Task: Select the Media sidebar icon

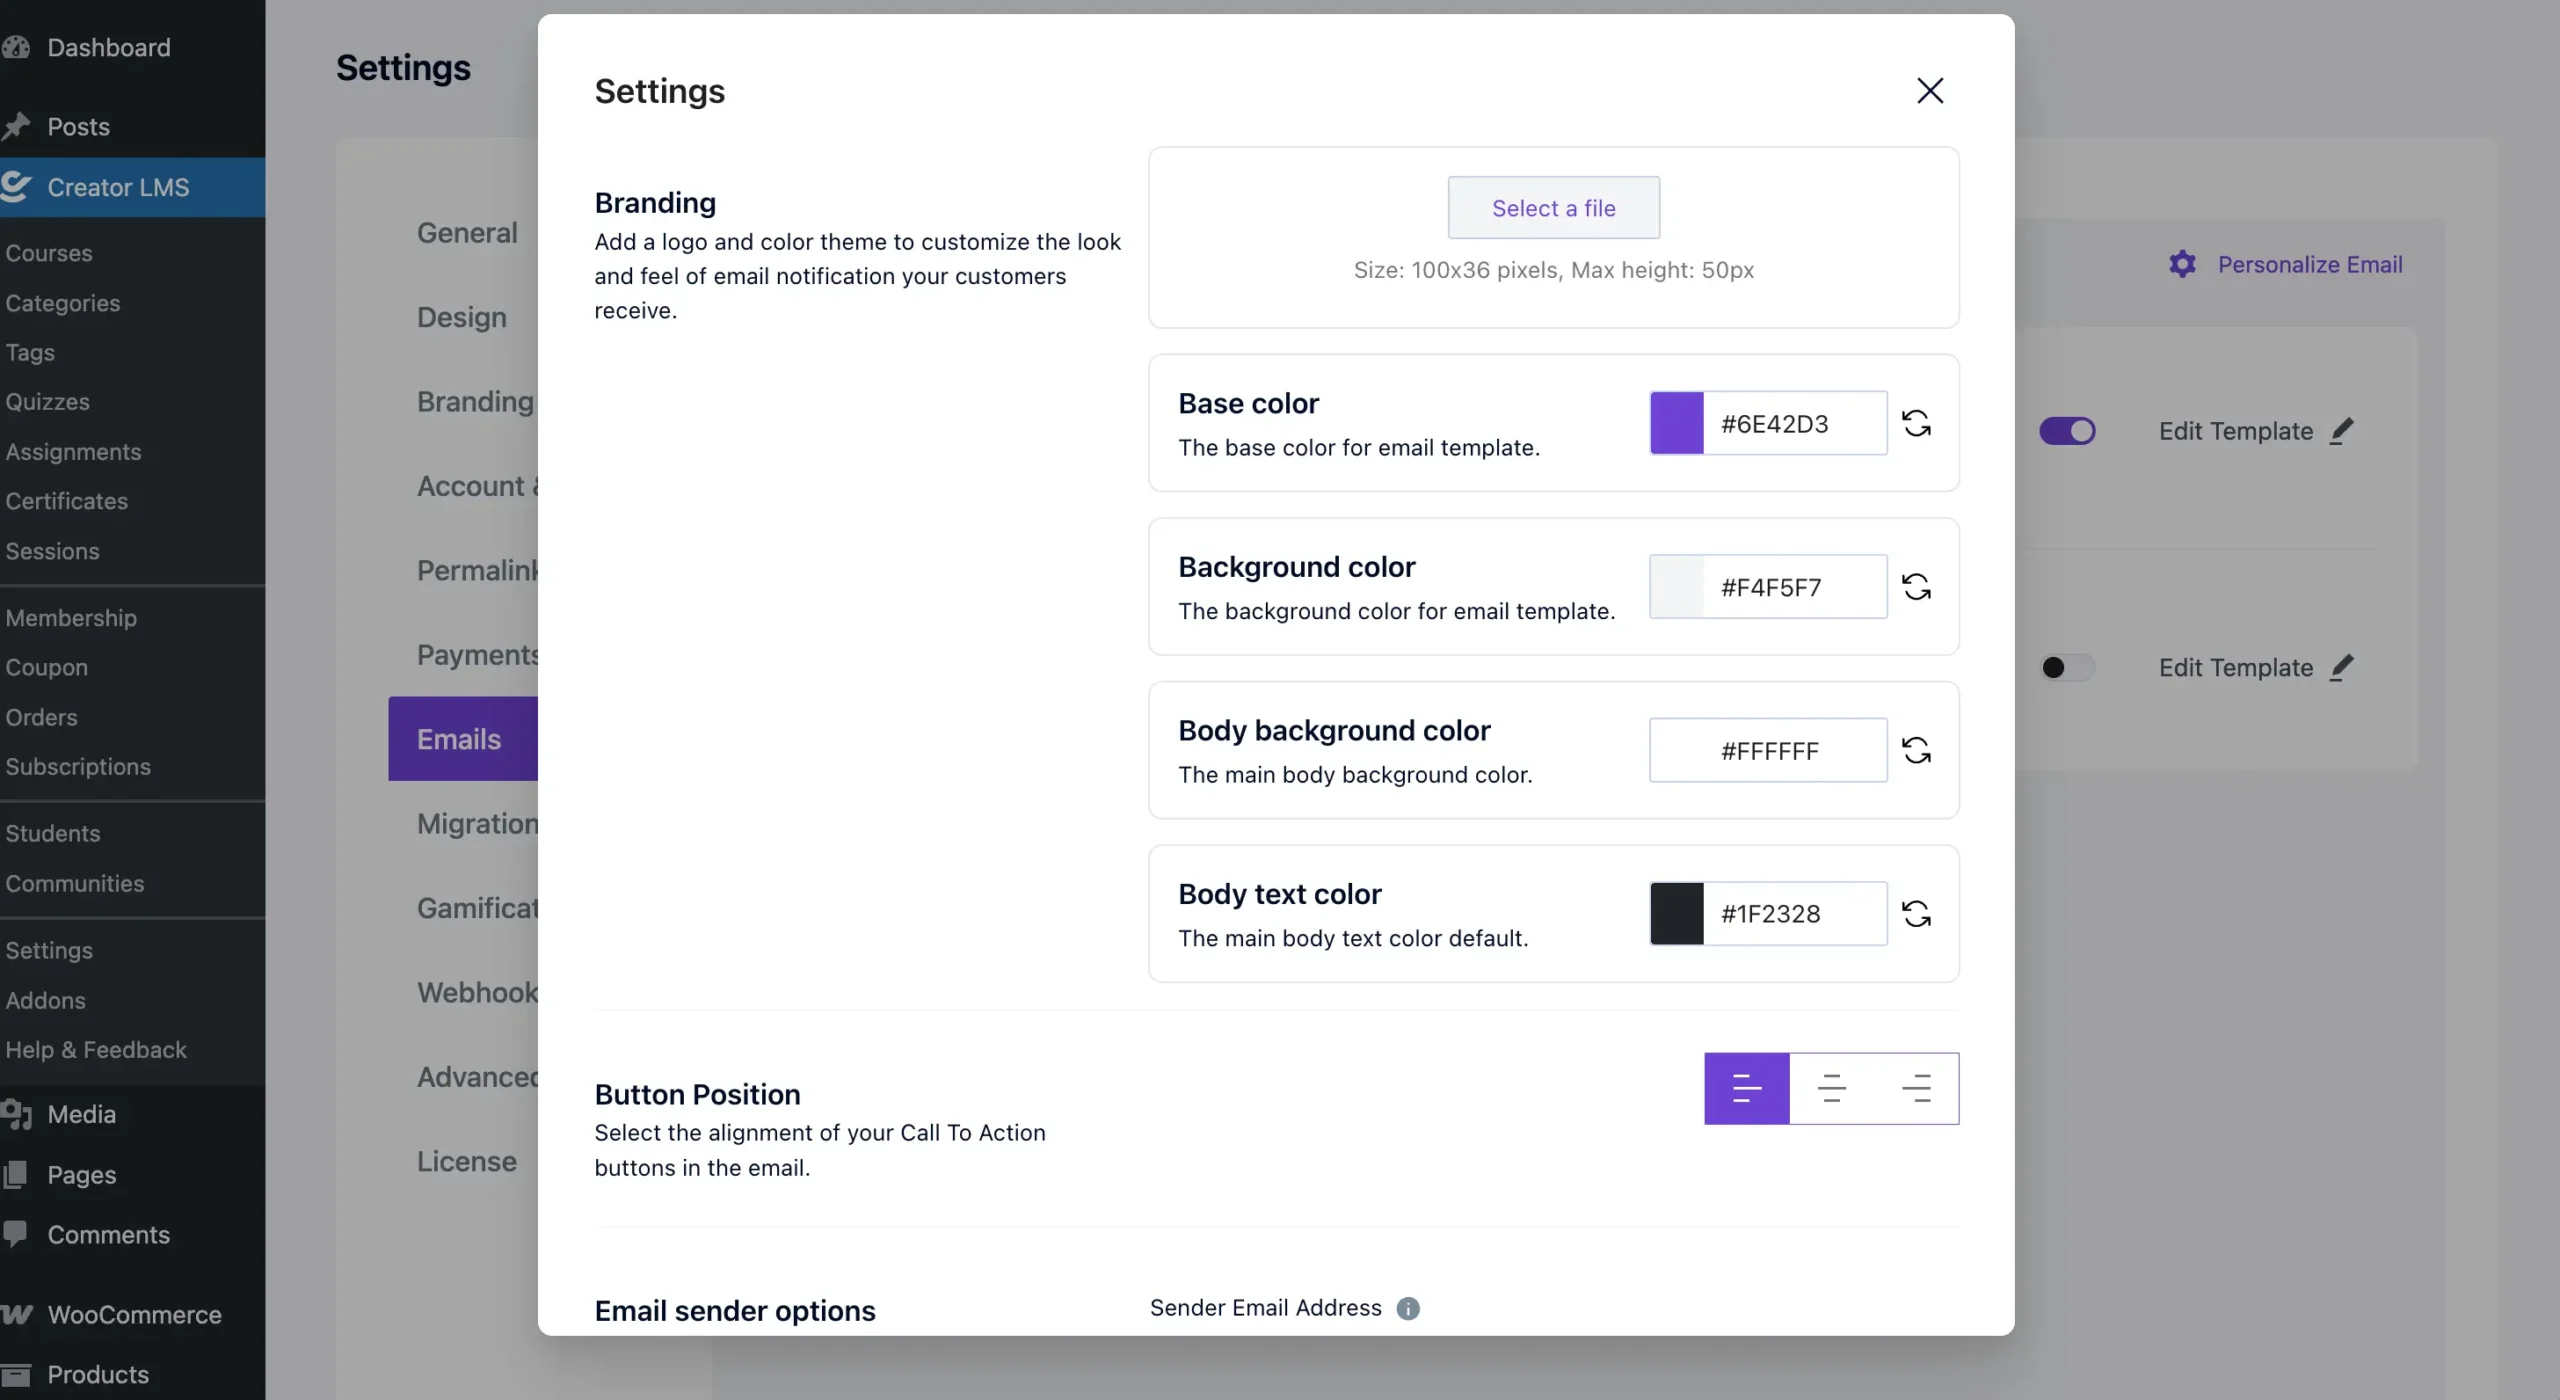Action: 17,1115
